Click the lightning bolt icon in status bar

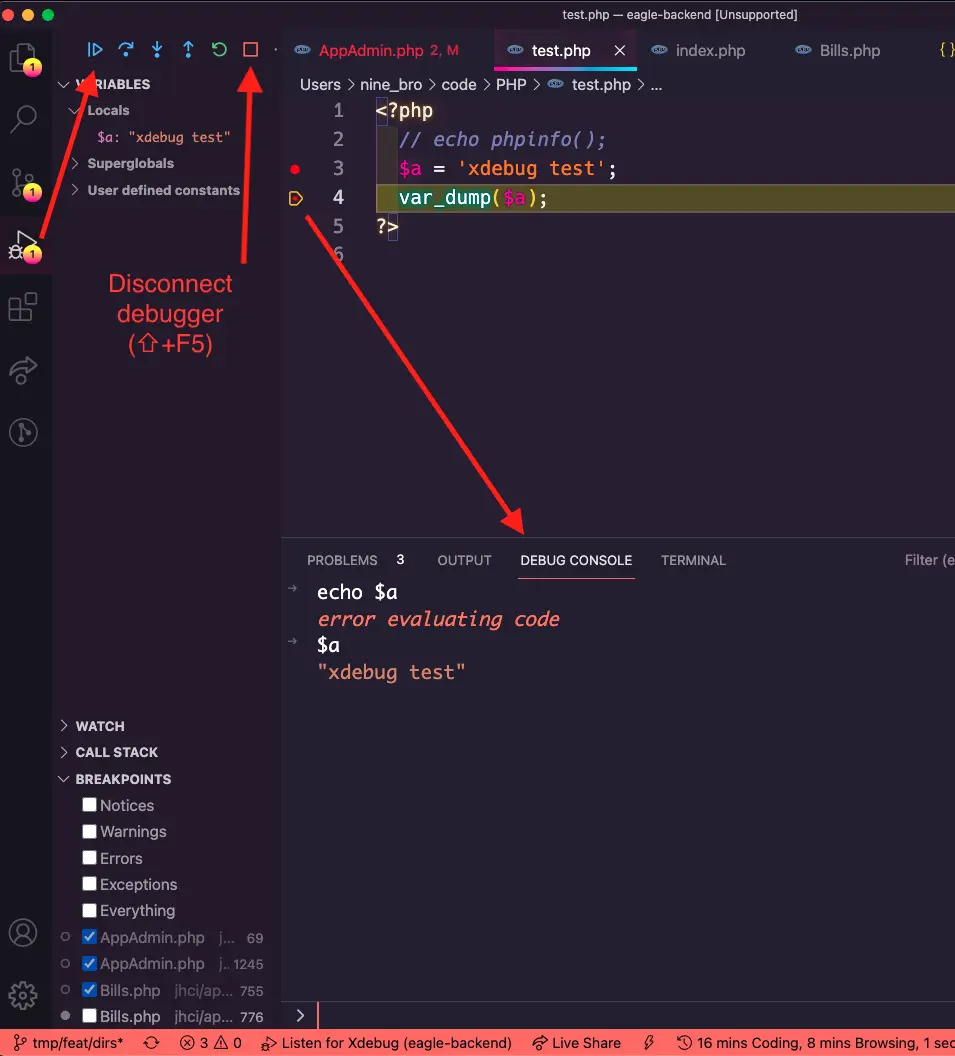click(649, 1043)
